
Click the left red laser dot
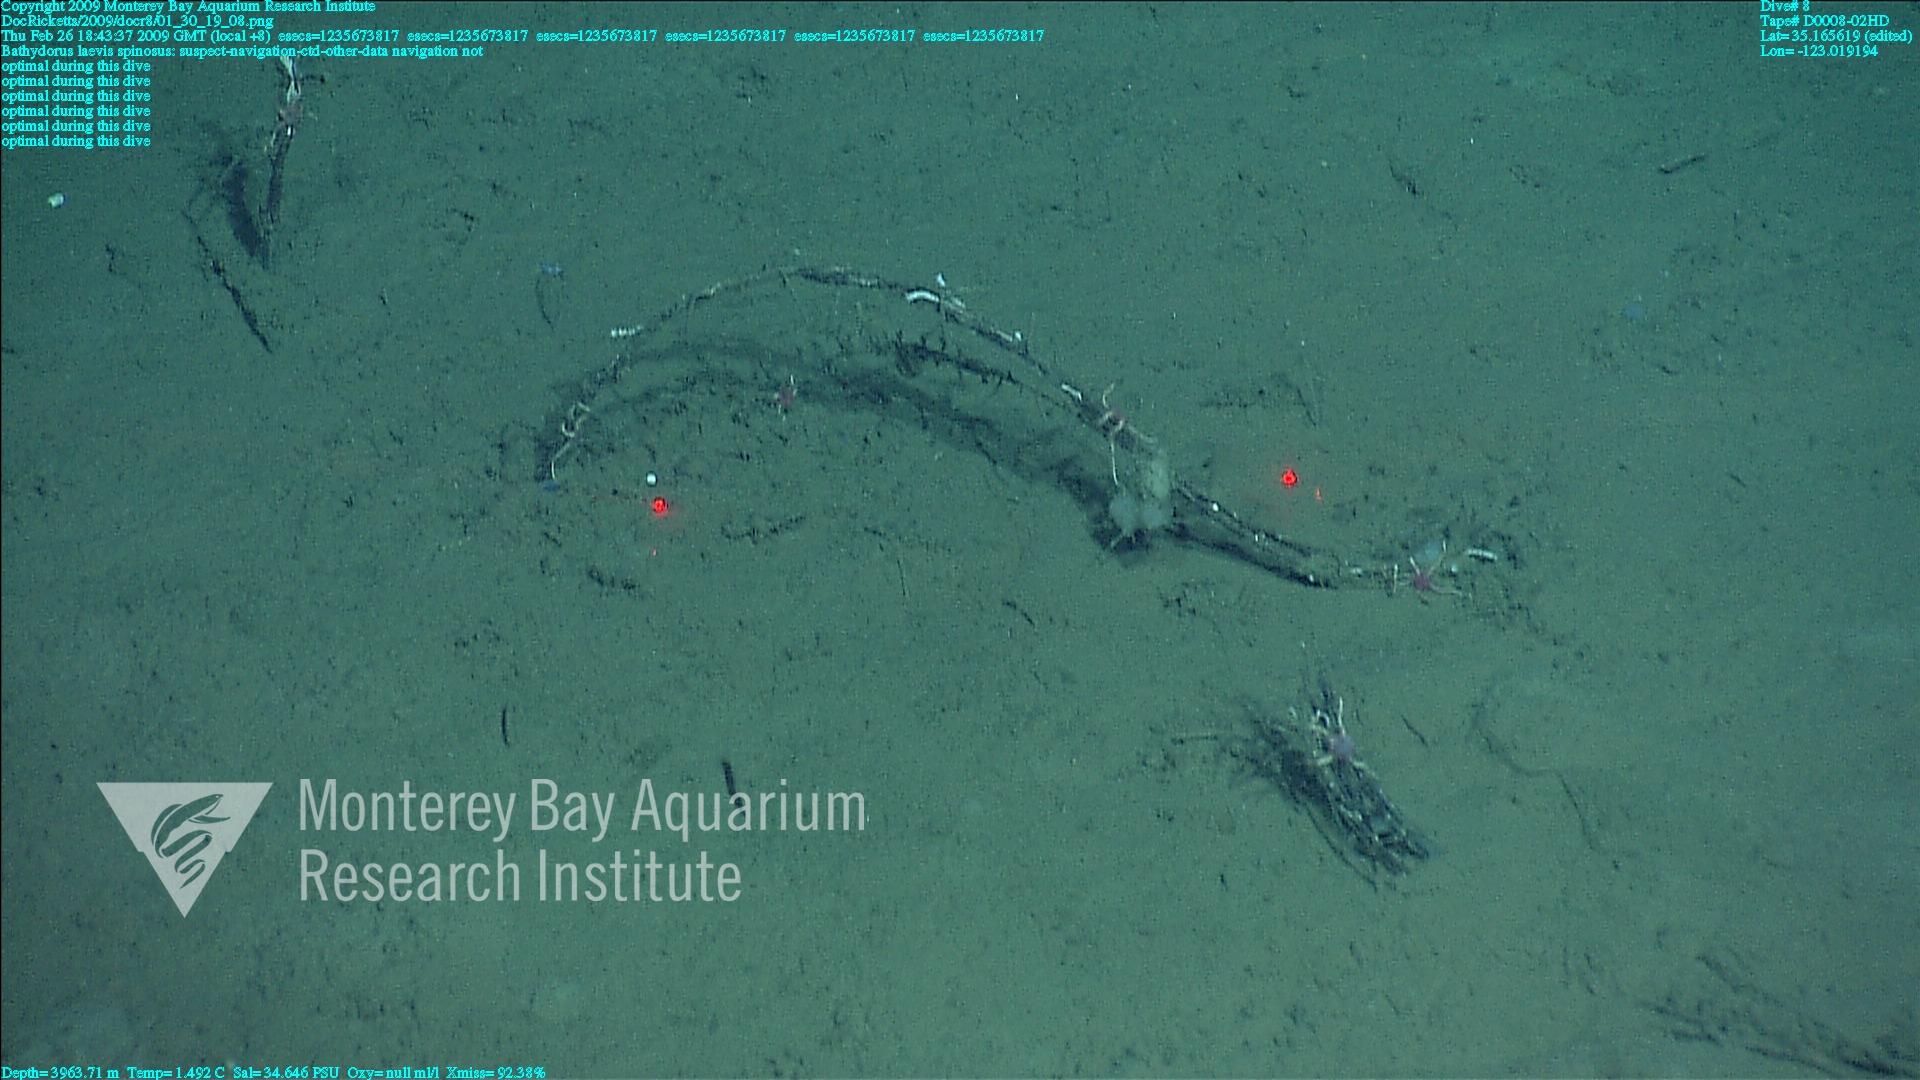click(659, 506)
